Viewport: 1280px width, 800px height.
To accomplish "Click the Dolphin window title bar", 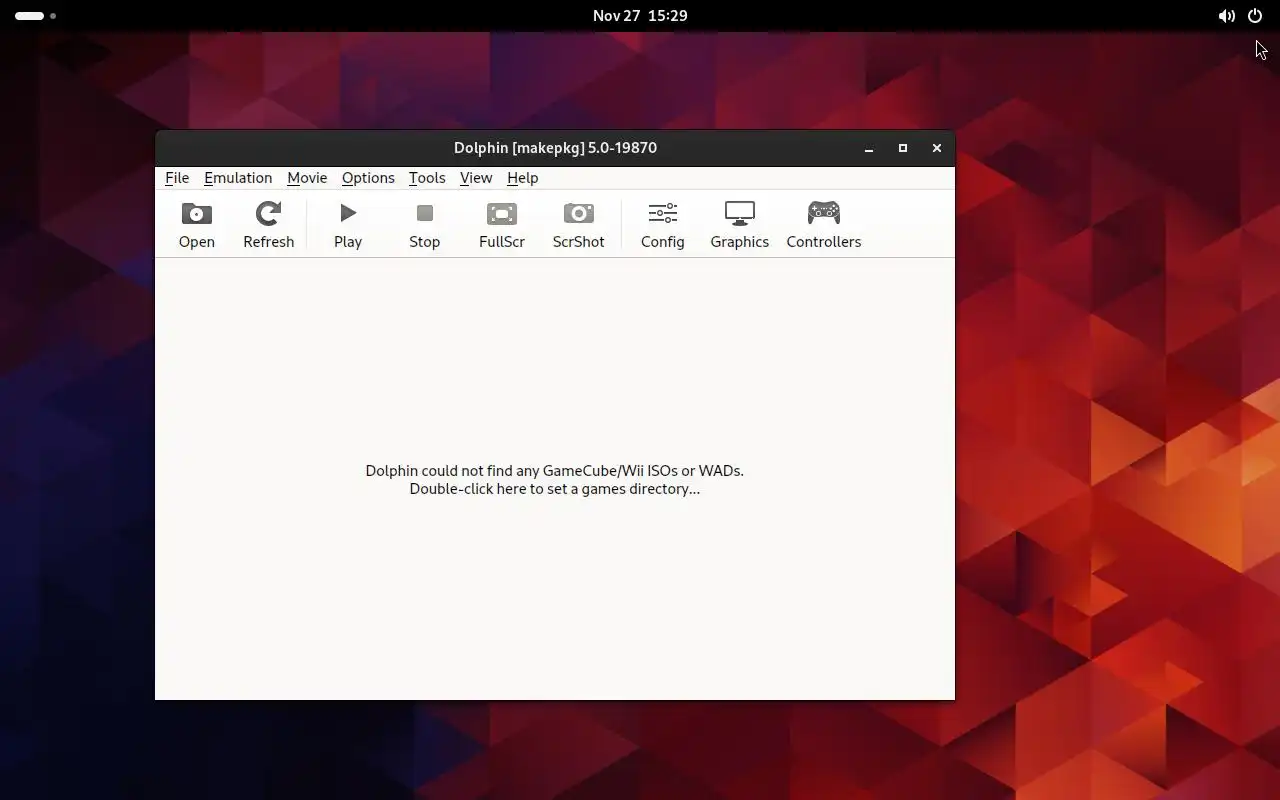I will pyautogui.click(x=555, y=148).
